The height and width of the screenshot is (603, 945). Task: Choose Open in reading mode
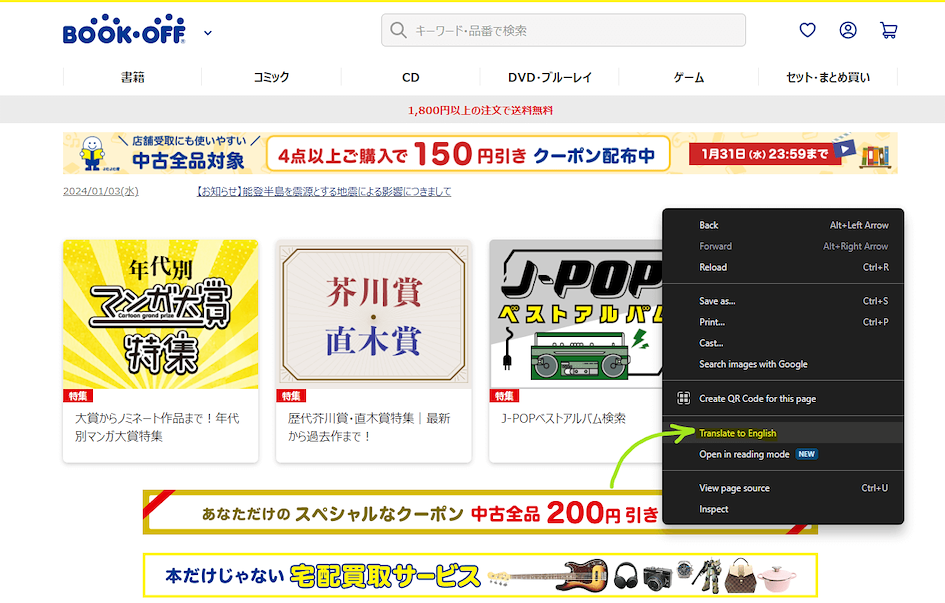(783, 454)
